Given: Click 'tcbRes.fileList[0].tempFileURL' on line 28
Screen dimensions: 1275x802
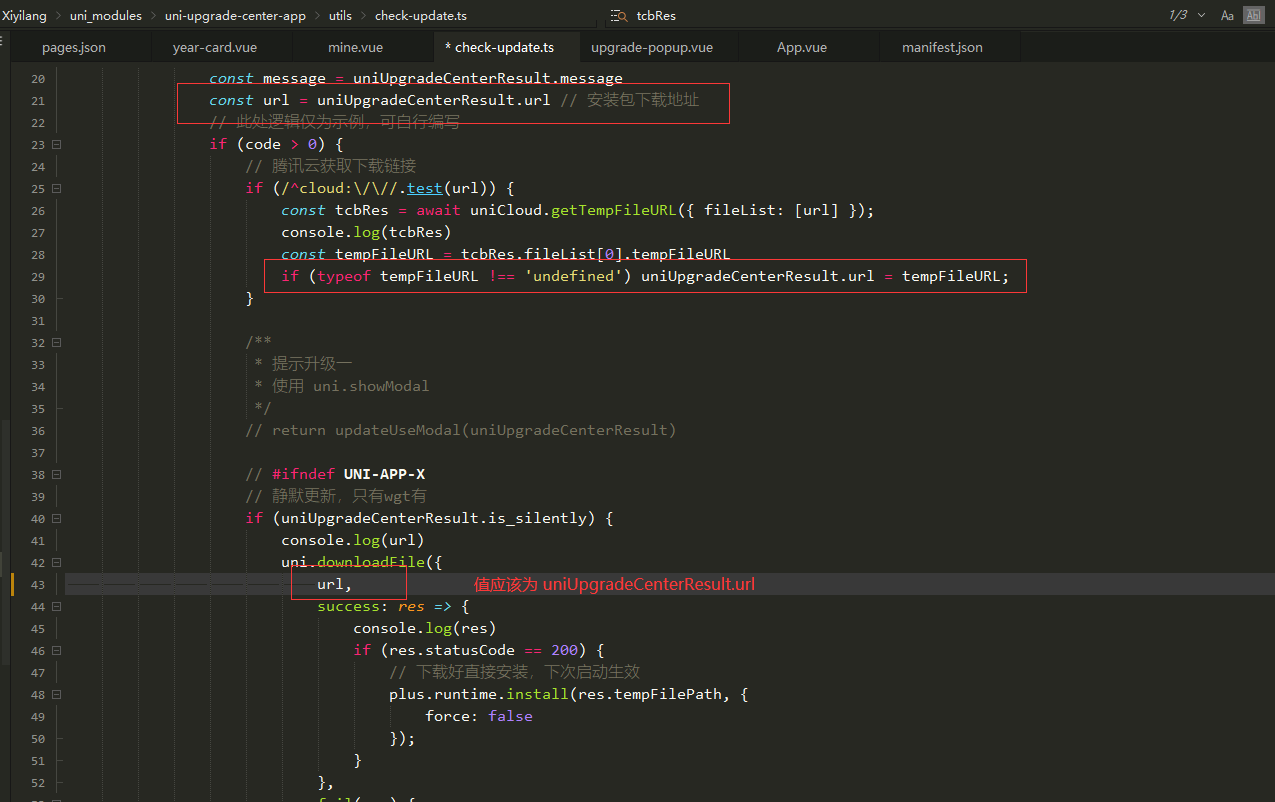Looking at the screenshot, I should click(x=596, y=254).
